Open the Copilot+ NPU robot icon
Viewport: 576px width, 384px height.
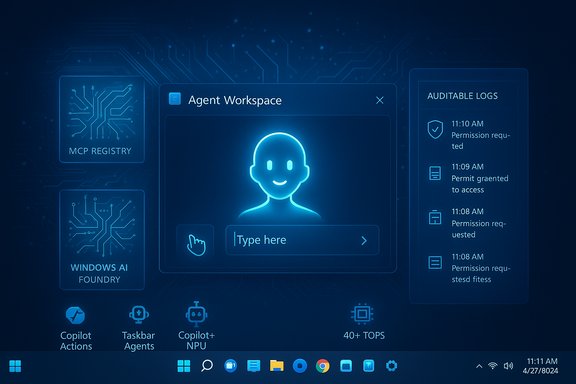[x=197, y=314]
